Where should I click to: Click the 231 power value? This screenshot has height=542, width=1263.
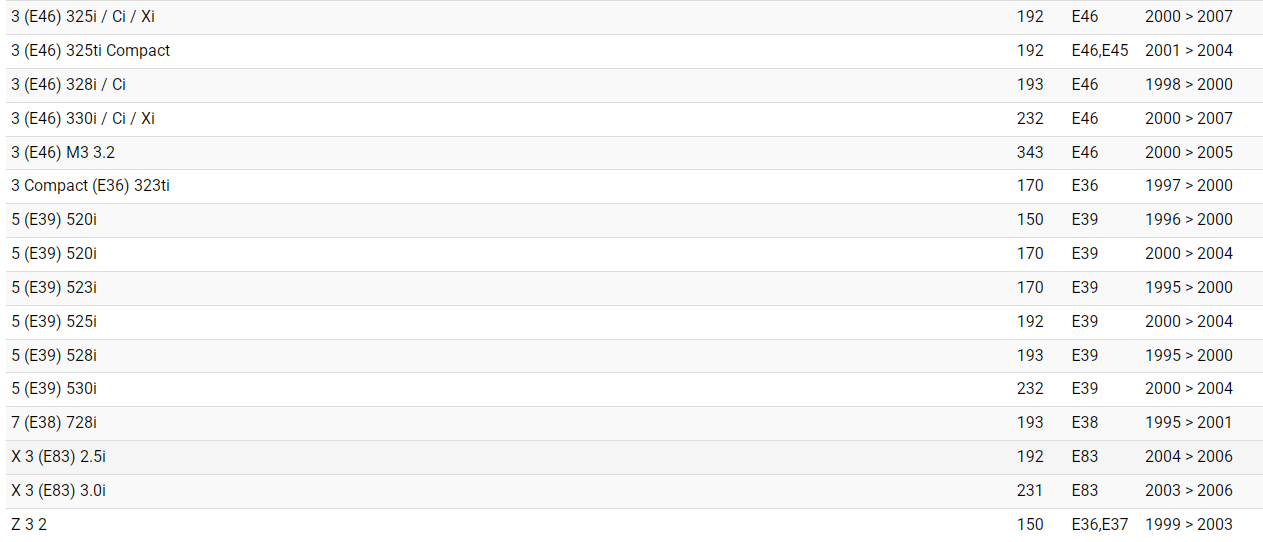pyautogui.click(x=1029, y=491)
